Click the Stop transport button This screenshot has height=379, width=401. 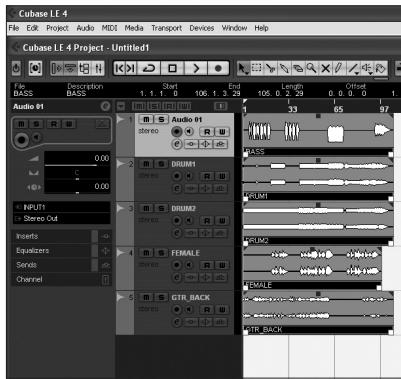[x=172, y=68]
